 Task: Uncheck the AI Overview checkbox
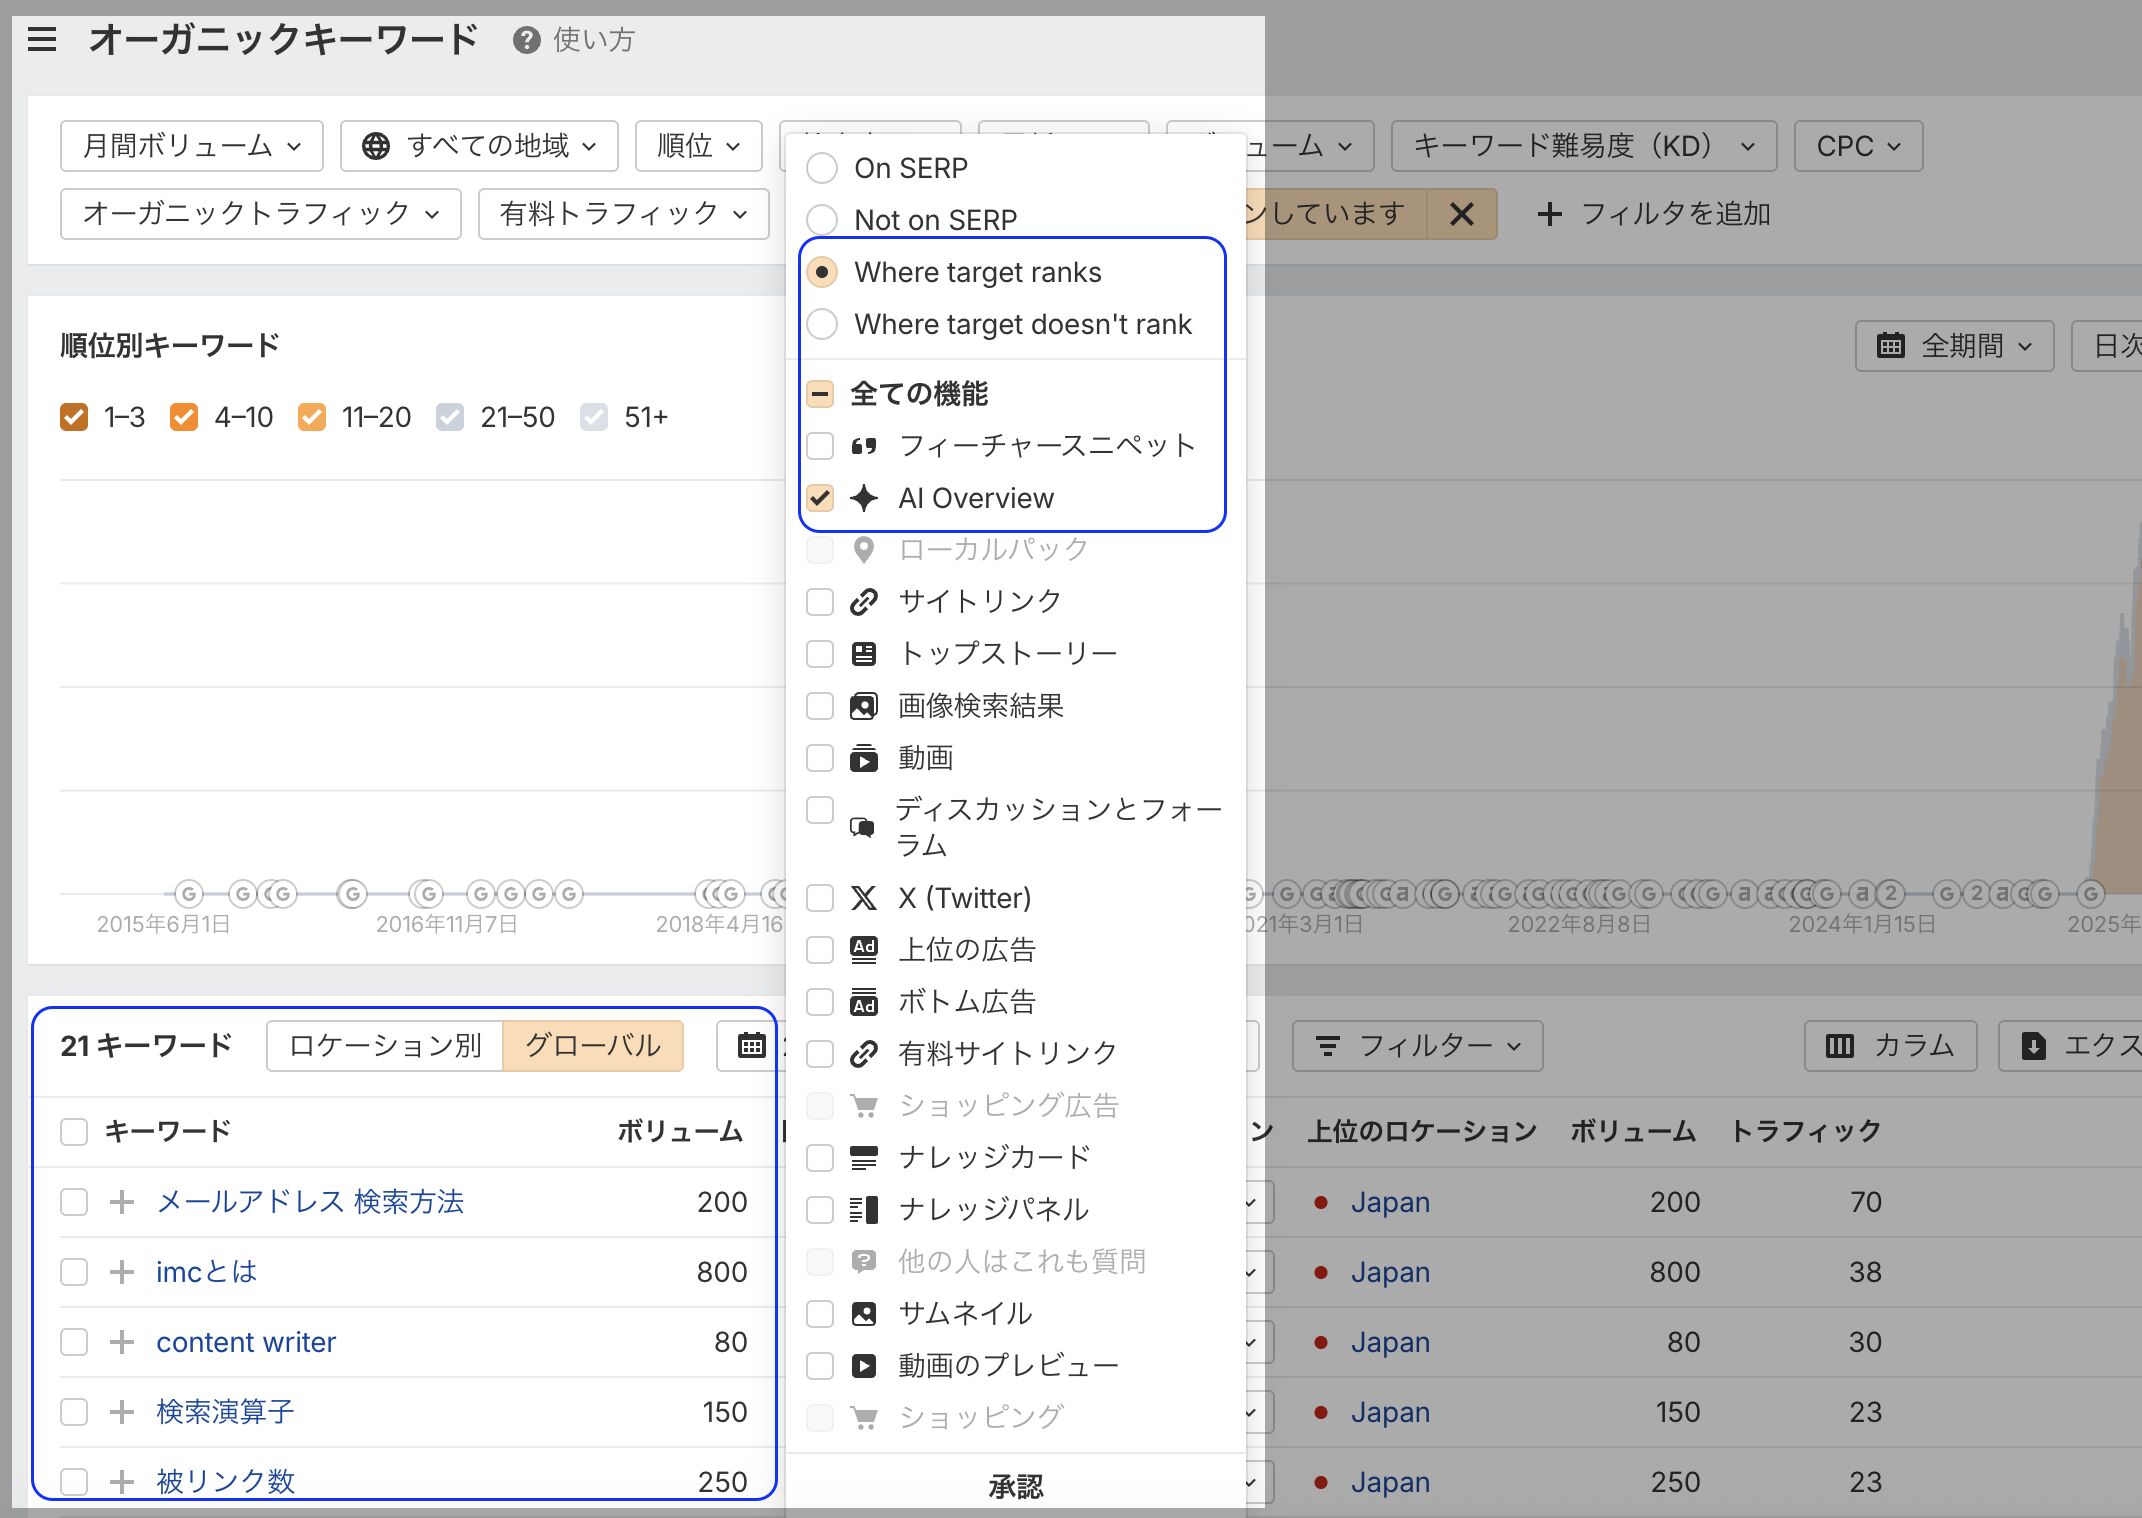(x=820, y=498)
